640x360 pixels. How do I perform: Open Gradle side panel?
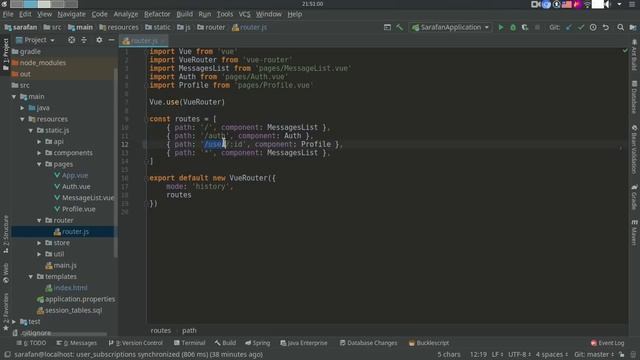[634, 197]
